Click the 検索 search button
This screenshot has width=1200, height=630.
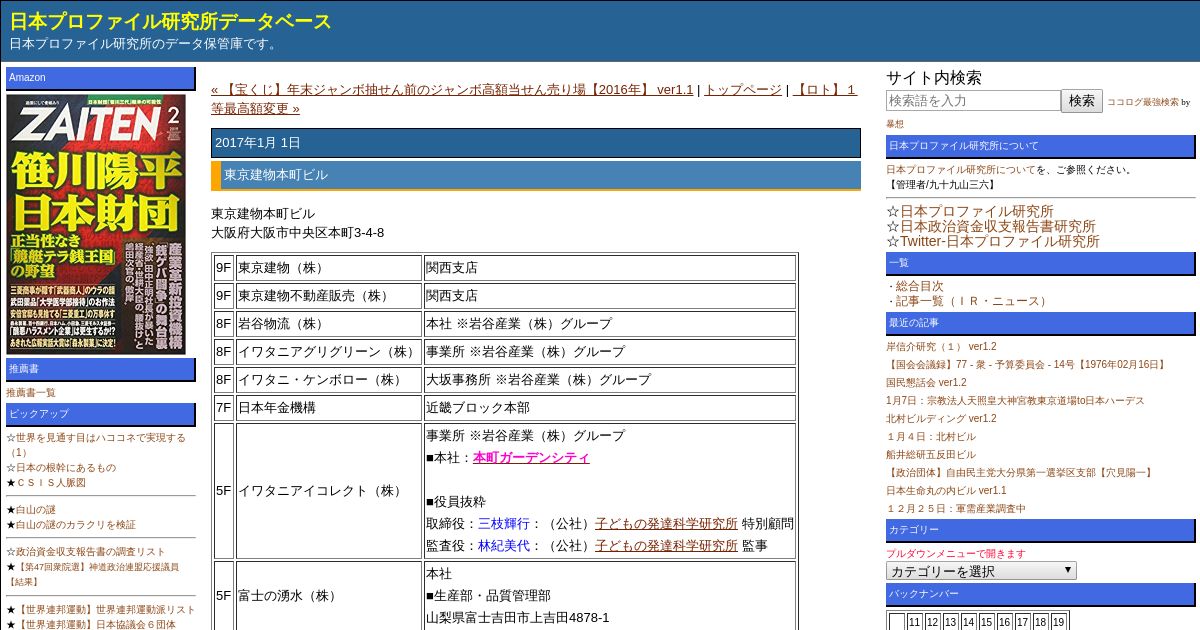(x=1082, y=101)
